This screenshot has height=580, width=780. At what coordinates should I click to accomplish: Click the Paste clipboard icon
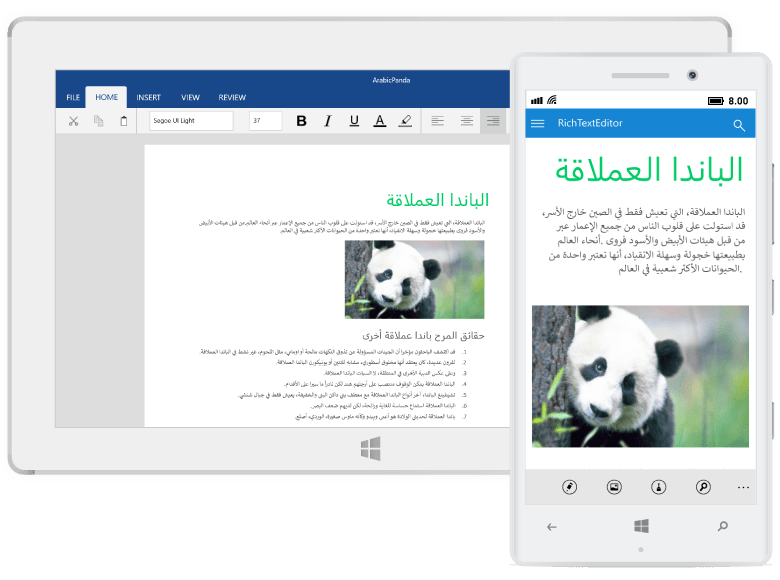coord(124,121)
